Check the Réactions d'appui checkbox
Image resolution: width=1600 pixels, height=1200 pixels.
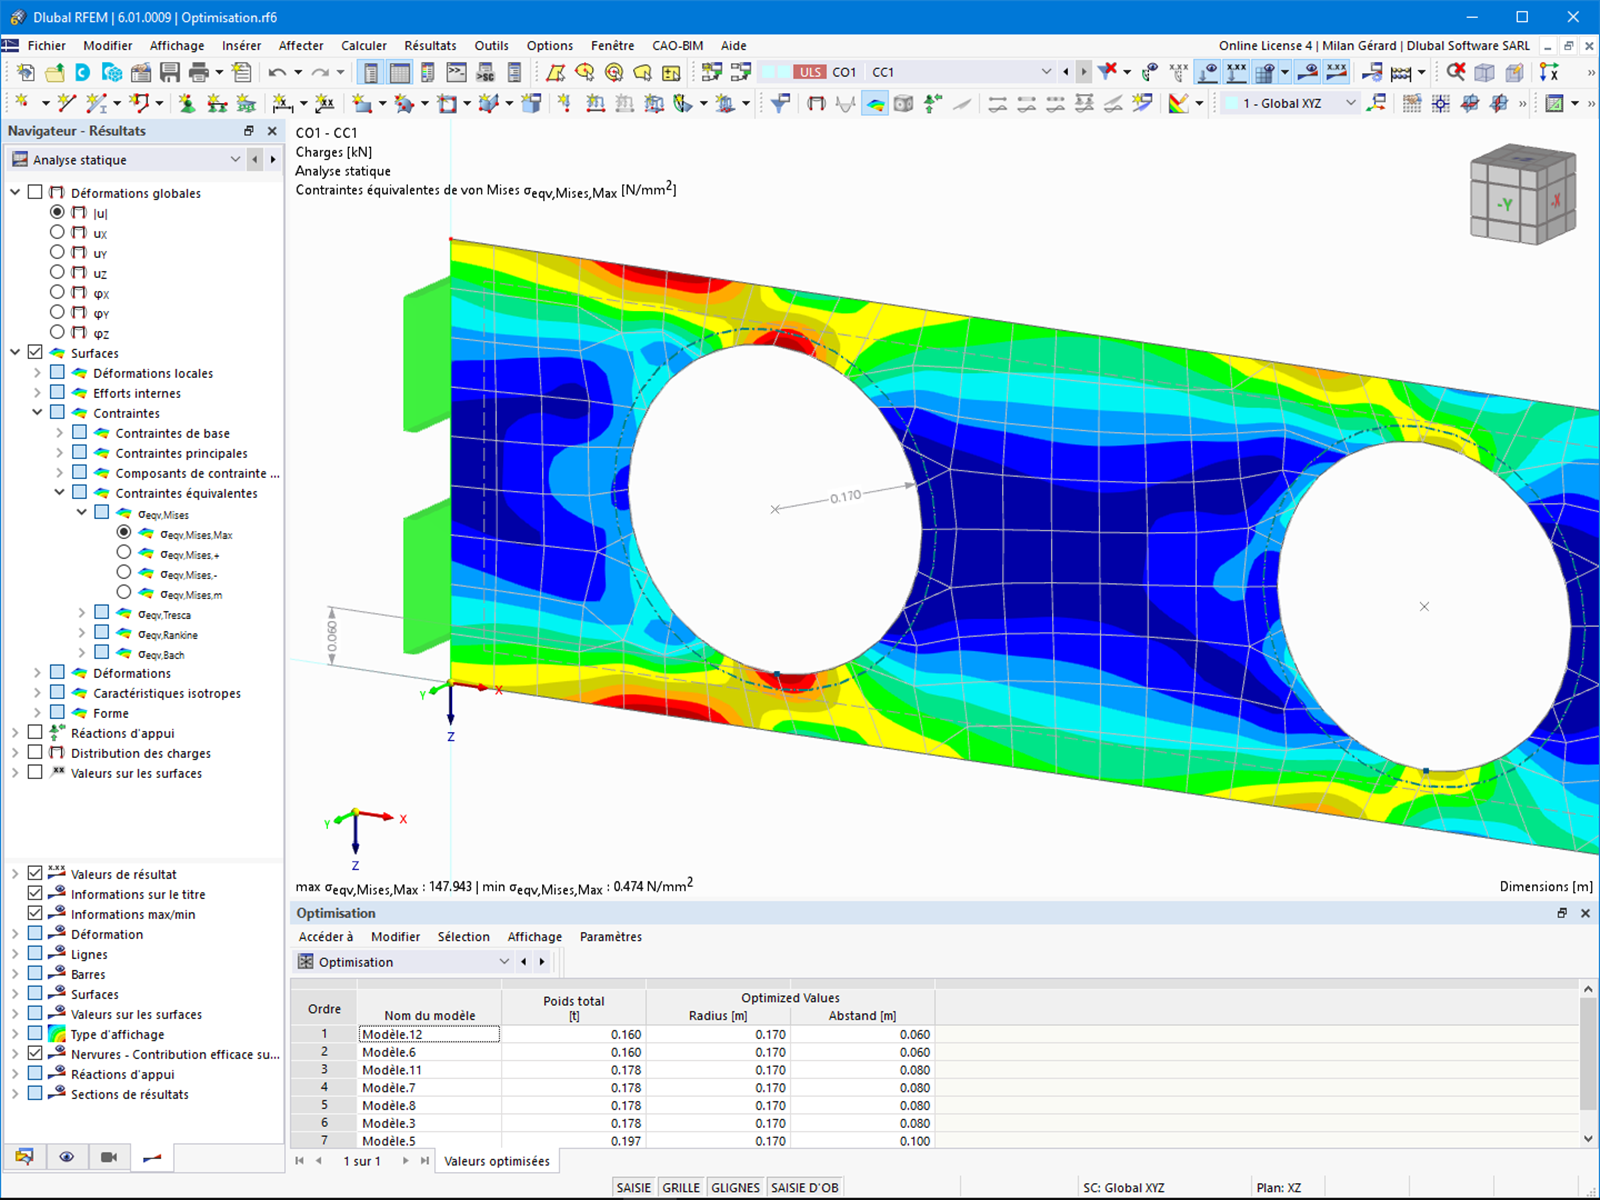[x=35, y=732]
